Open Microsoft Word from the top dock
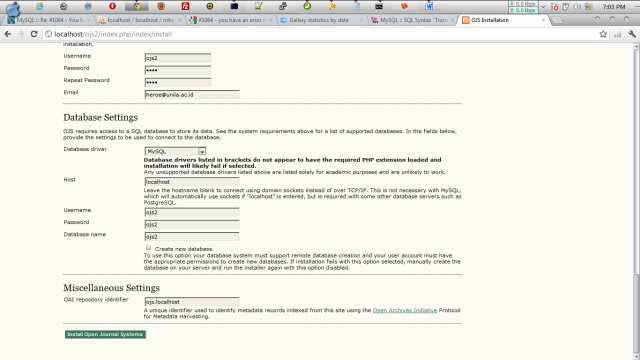Image resolution: width=640 pixels, height=360 pixels. pyautogui.click(x=429, y=6)
